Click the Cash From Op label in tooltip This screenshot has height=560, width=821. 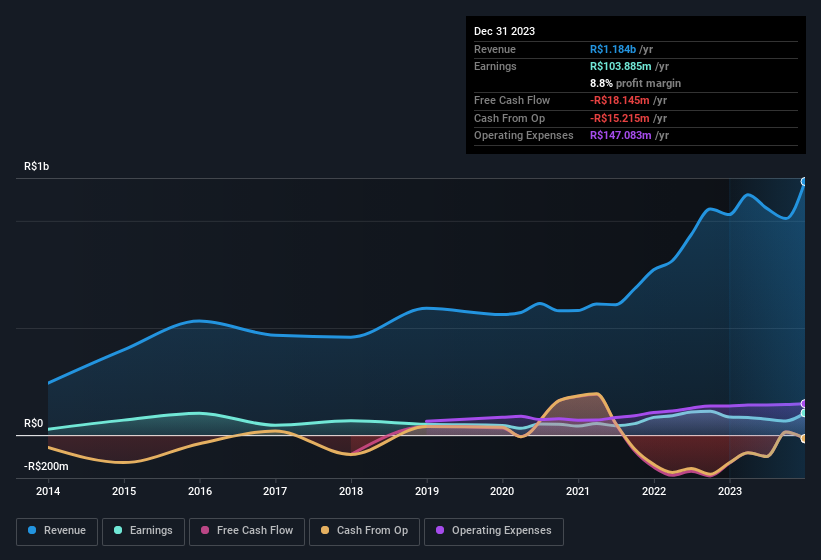pos(509,118)
